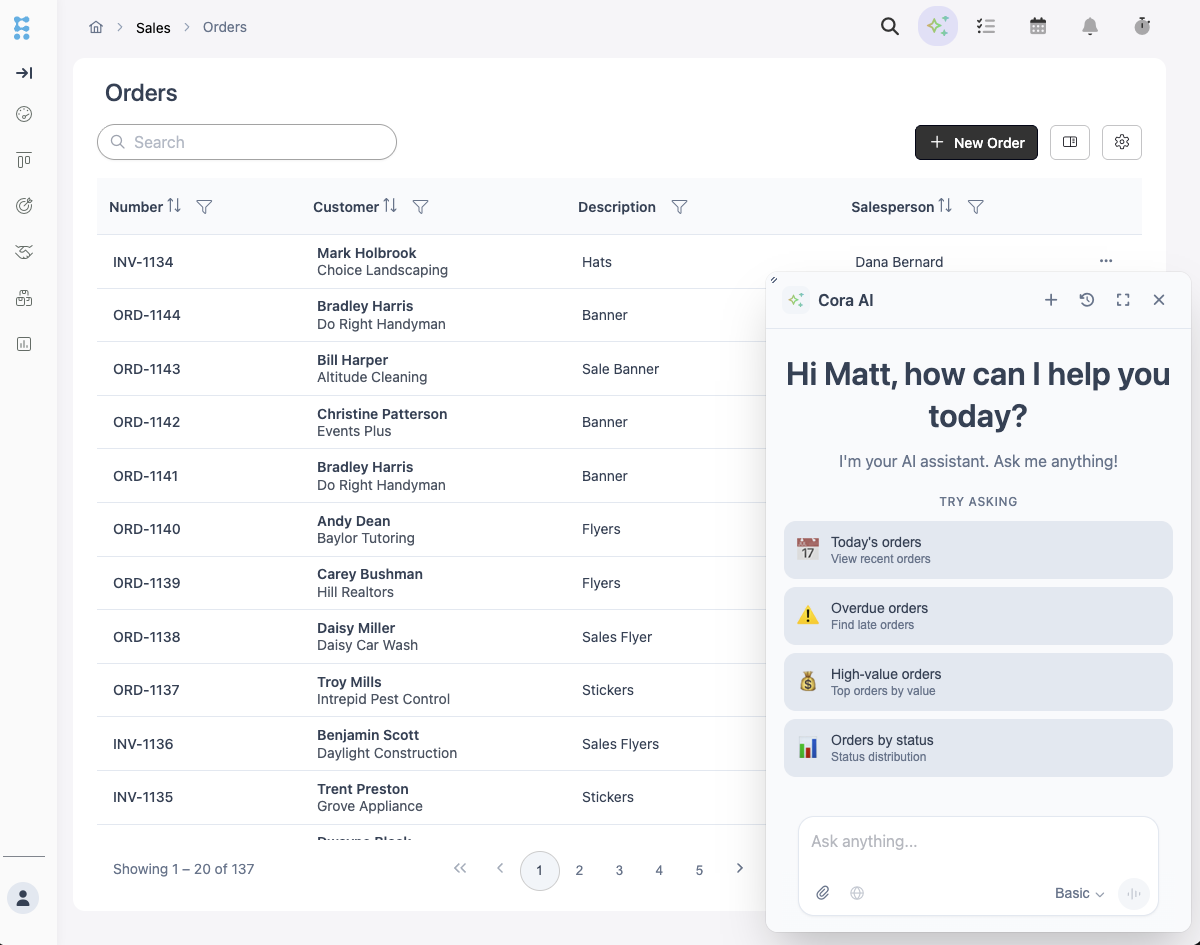This screenshot has width=1200, height=945.
Task: Expand Cora AI panel to fullscreen
Action: pyautogui.click(x=1123, y=300)
